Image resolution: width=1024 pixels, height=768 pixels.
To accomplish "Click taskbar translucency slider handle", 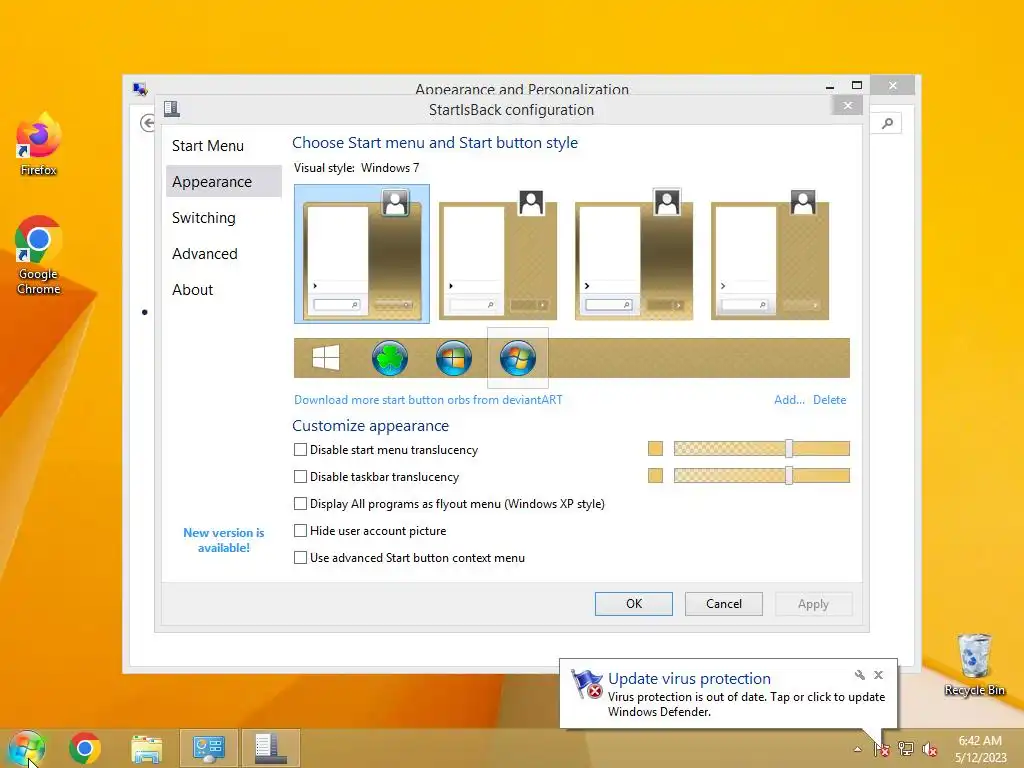I will [x=789, y=475].
